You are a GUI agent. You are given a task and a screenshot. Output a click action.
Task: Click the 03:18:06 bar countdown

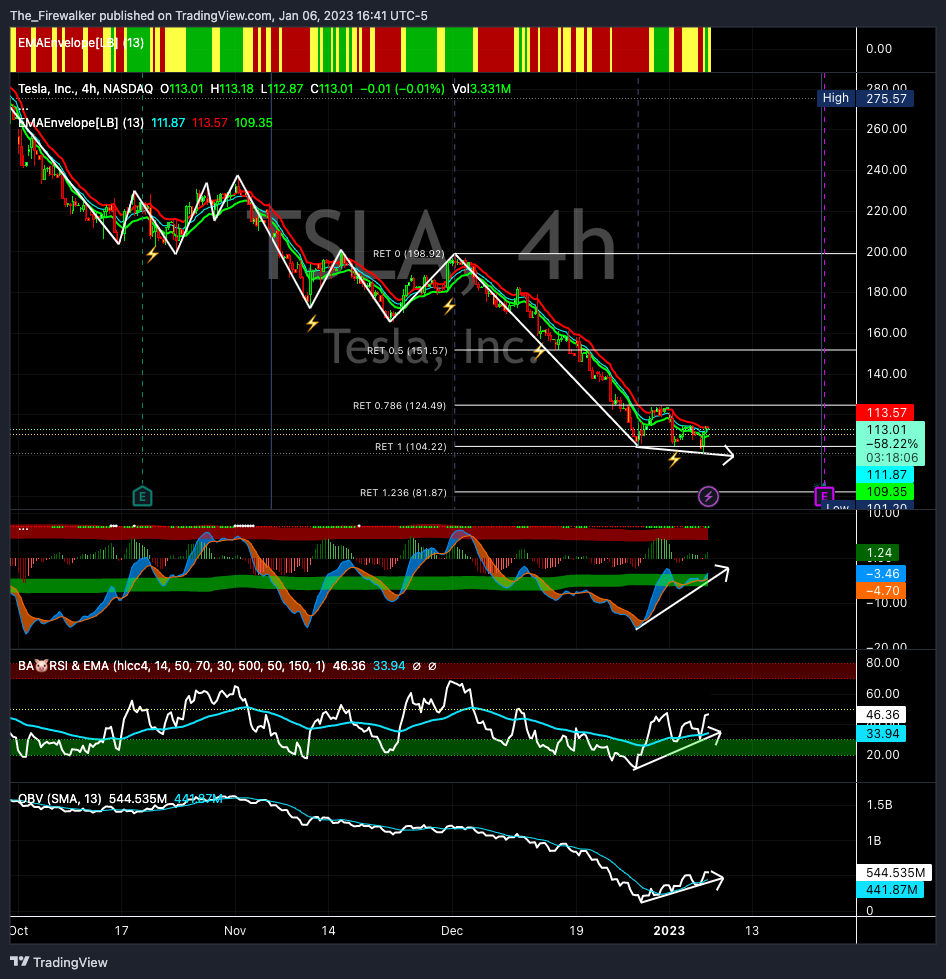click(x=892, y=458)
